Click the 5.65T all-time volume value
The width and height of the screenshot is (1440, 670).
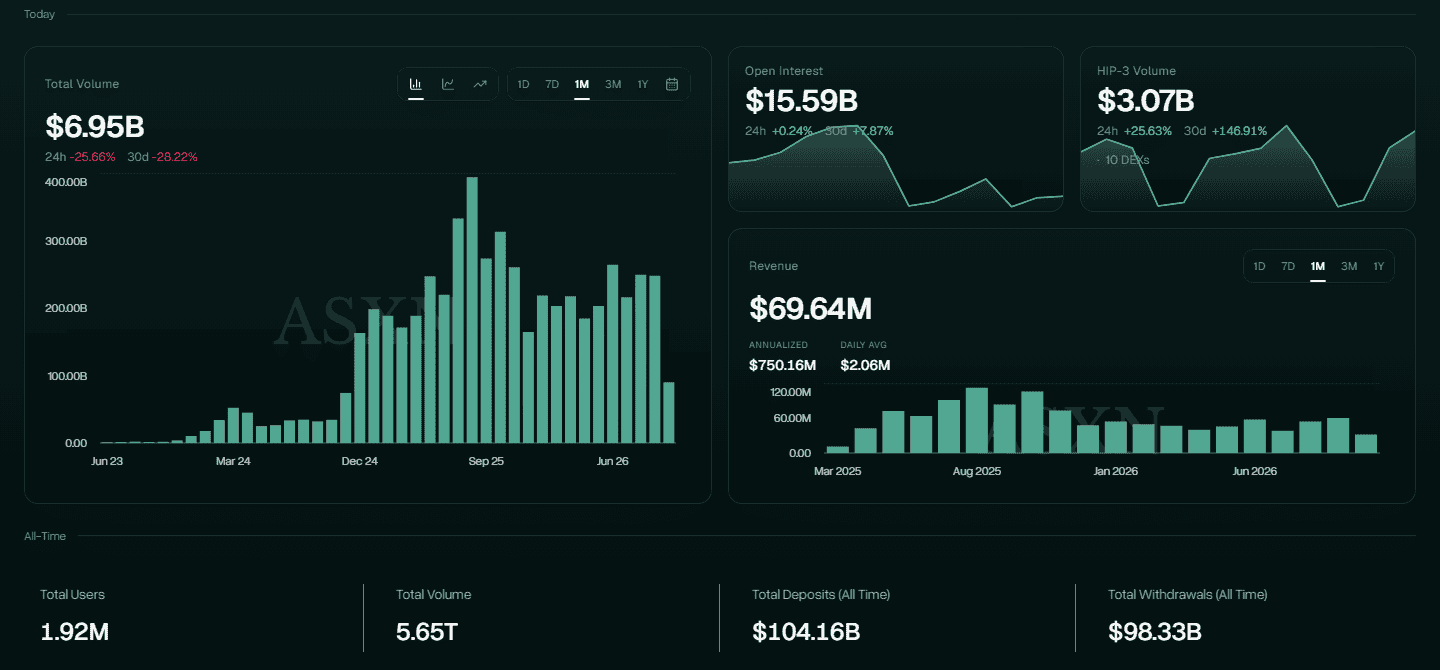point(428,632)
